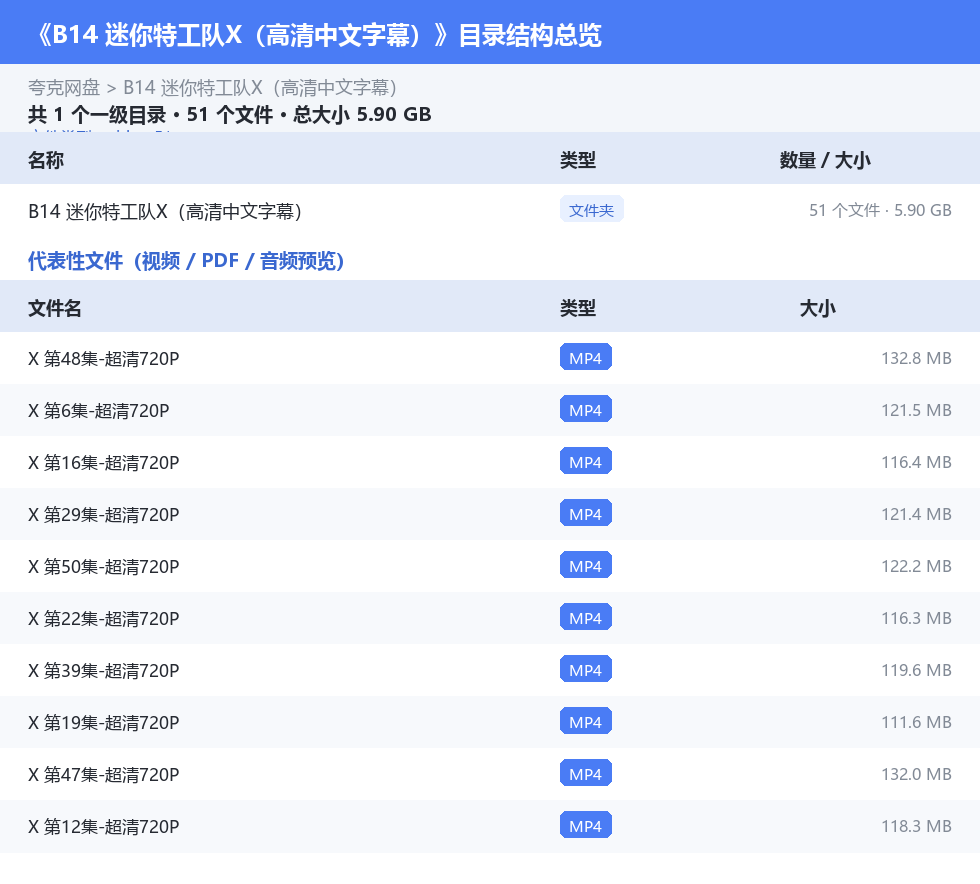Screen dimensions: 980x884
Task: Click MP4 badge for 第29集
Action: pos(586,513)
